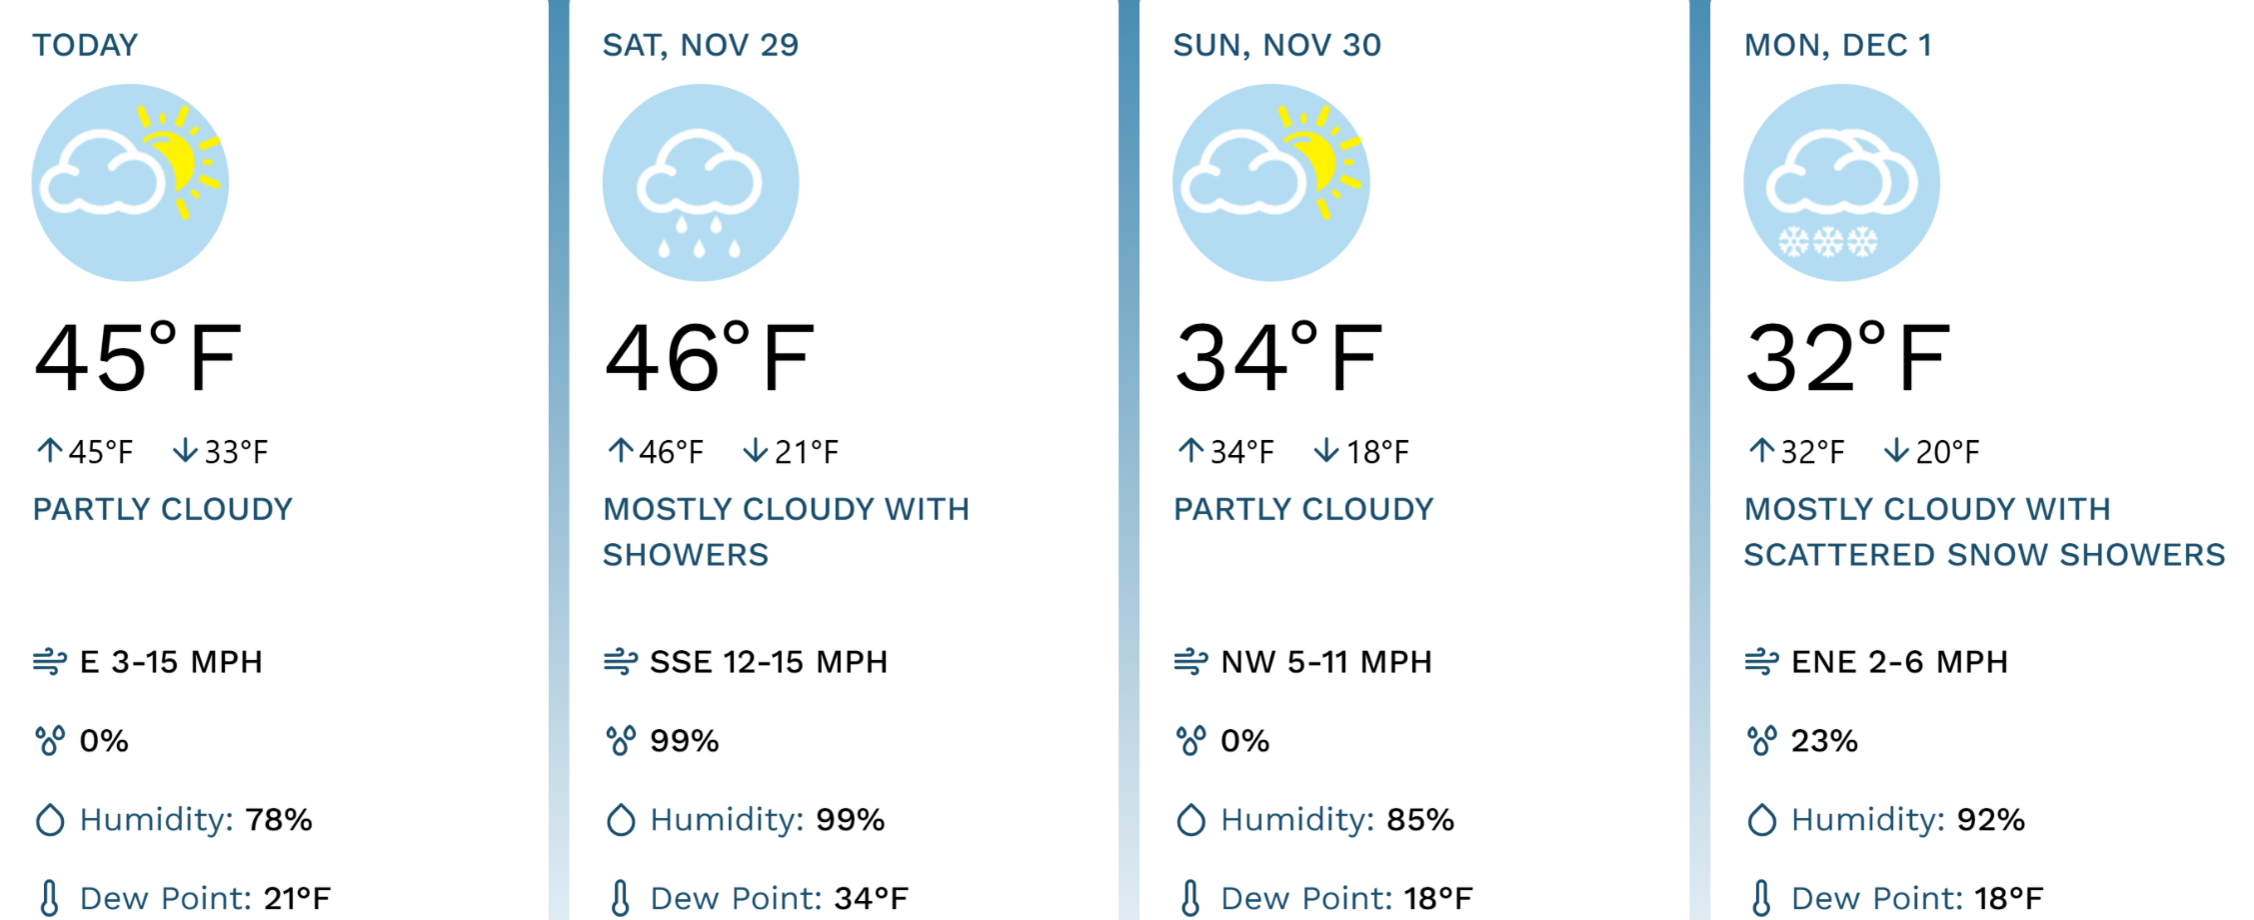Click Mostly Cloudy With Scattered Snow Showers text

[1984, 532]
